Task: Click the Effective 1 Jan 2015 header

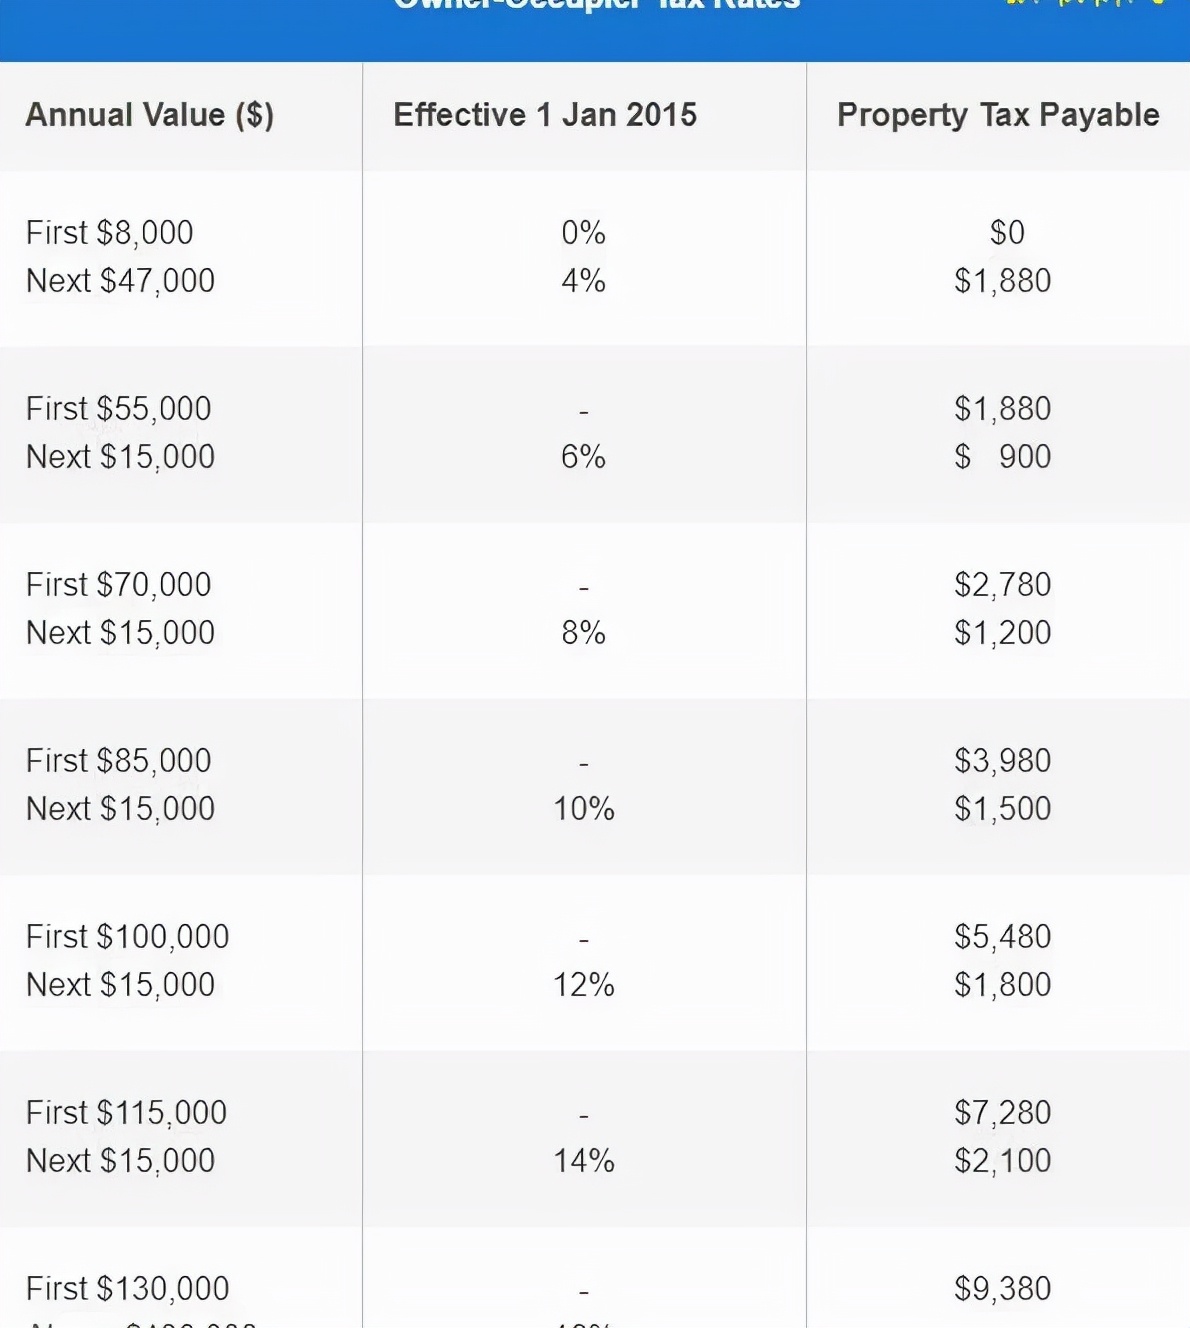Action: click(545, 115)
